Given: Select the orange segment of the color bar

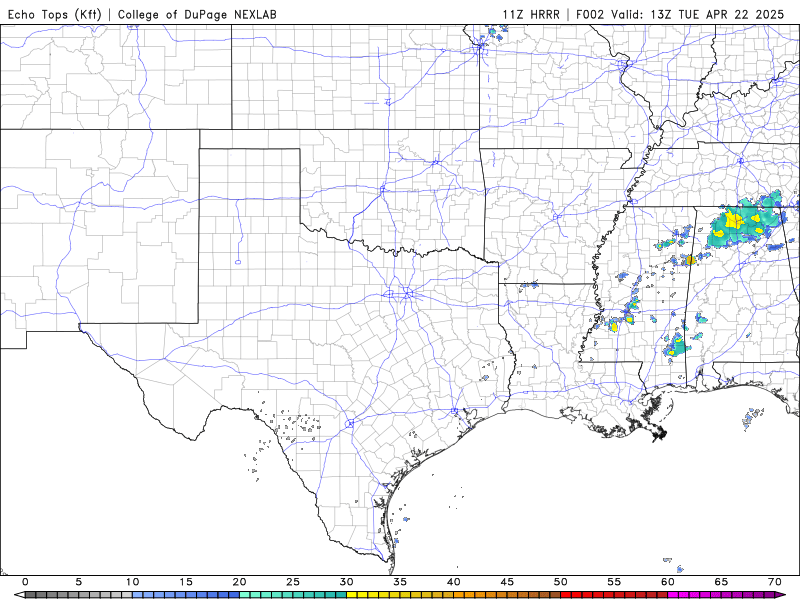Looking at the screenshot, I should coord(507,595).
